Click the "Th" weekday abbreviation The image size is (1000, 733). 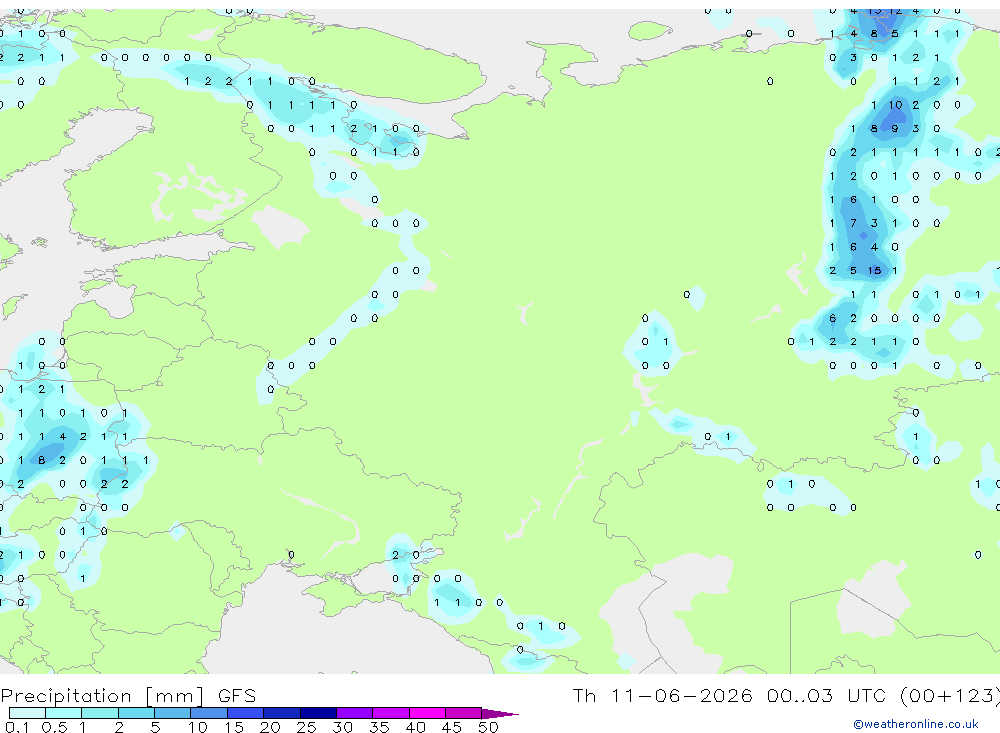coord(584,695)
